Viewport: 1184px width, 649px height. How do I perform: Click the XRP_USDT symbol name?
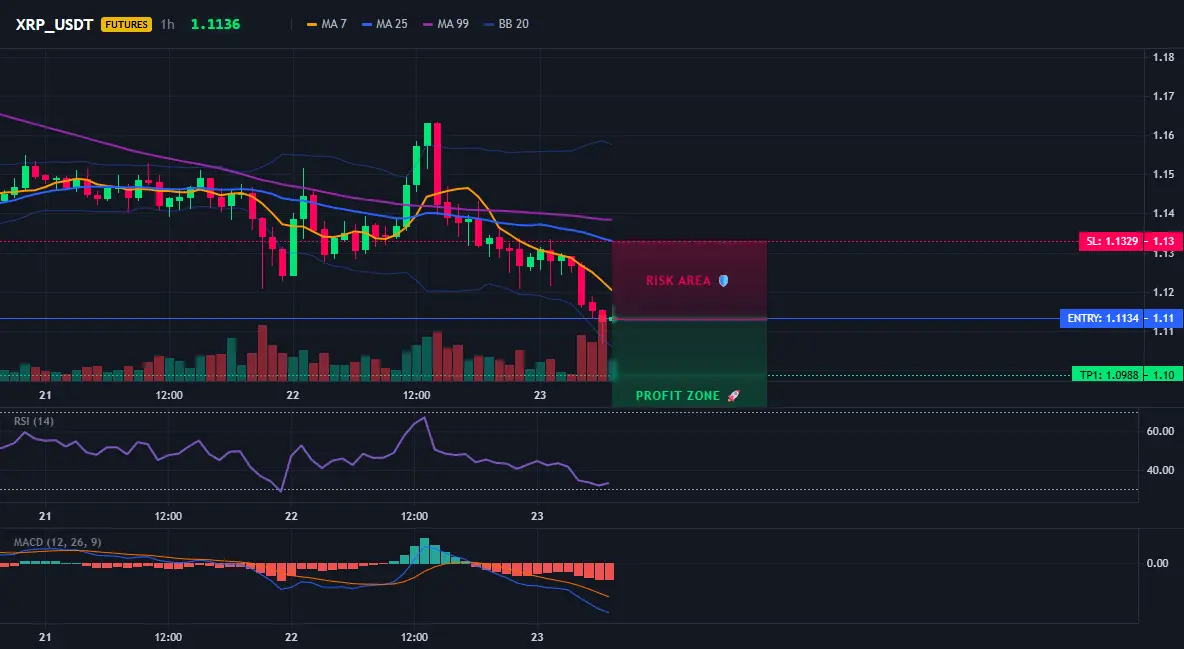(x=54, y=24)
